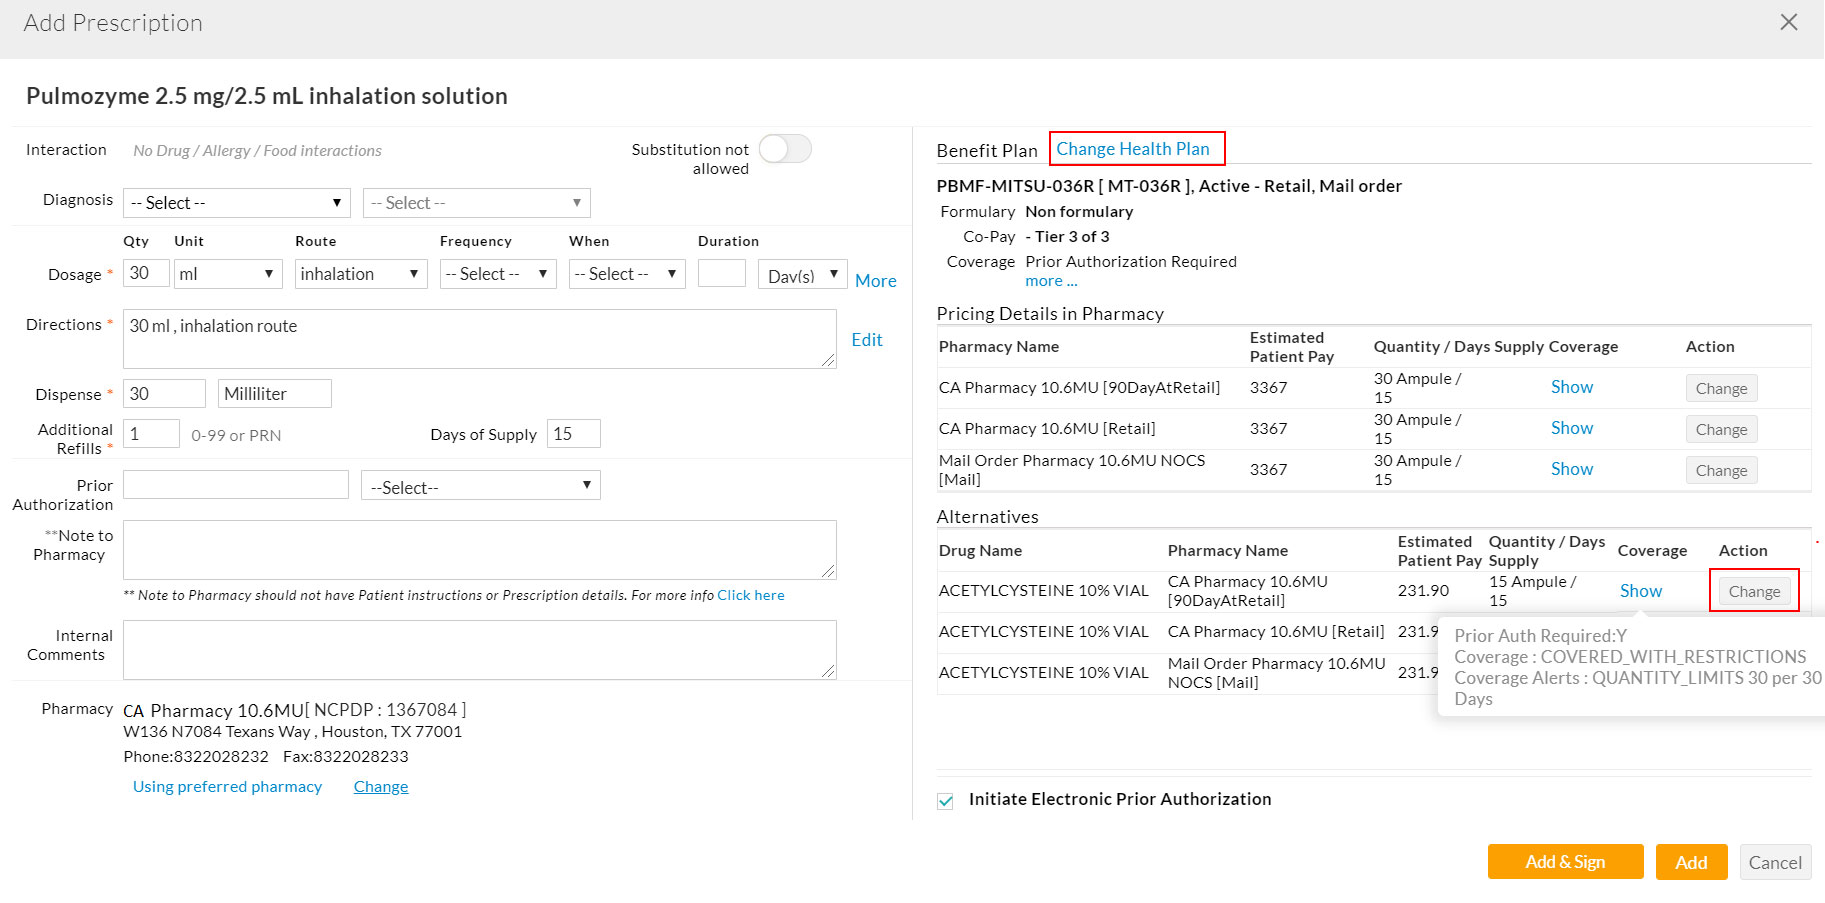Click the Cancel button

[1775, 862]
